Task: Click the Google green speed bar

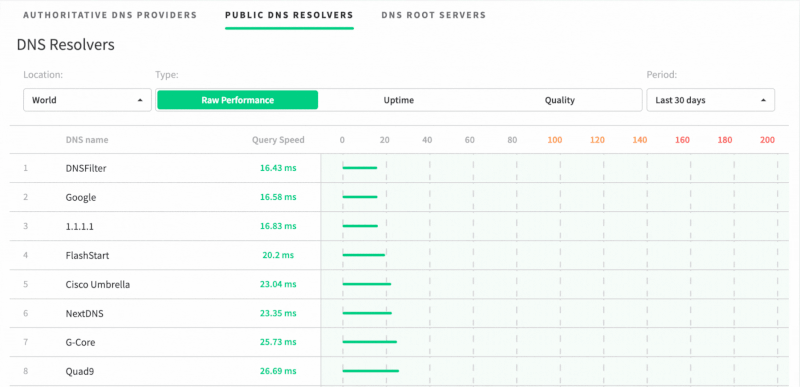Action: pyautogui.click(x=360, y=196)
